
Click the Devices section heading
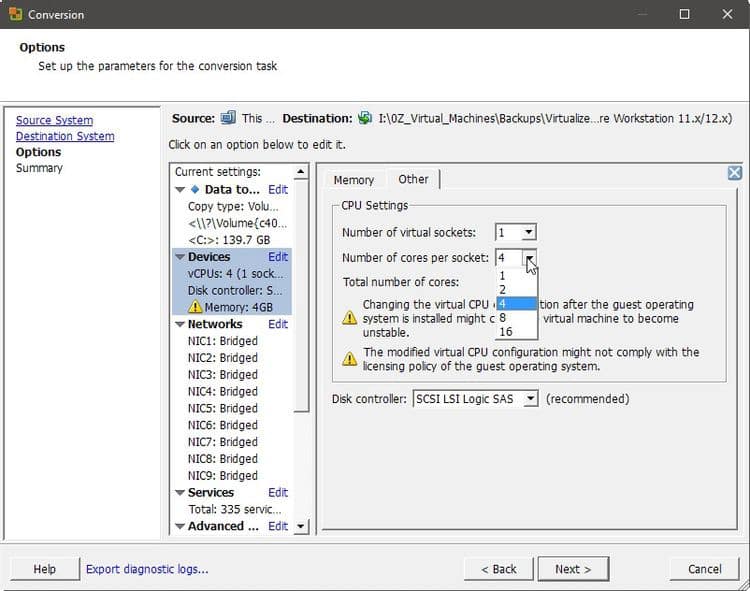click(x=209, y=257)
